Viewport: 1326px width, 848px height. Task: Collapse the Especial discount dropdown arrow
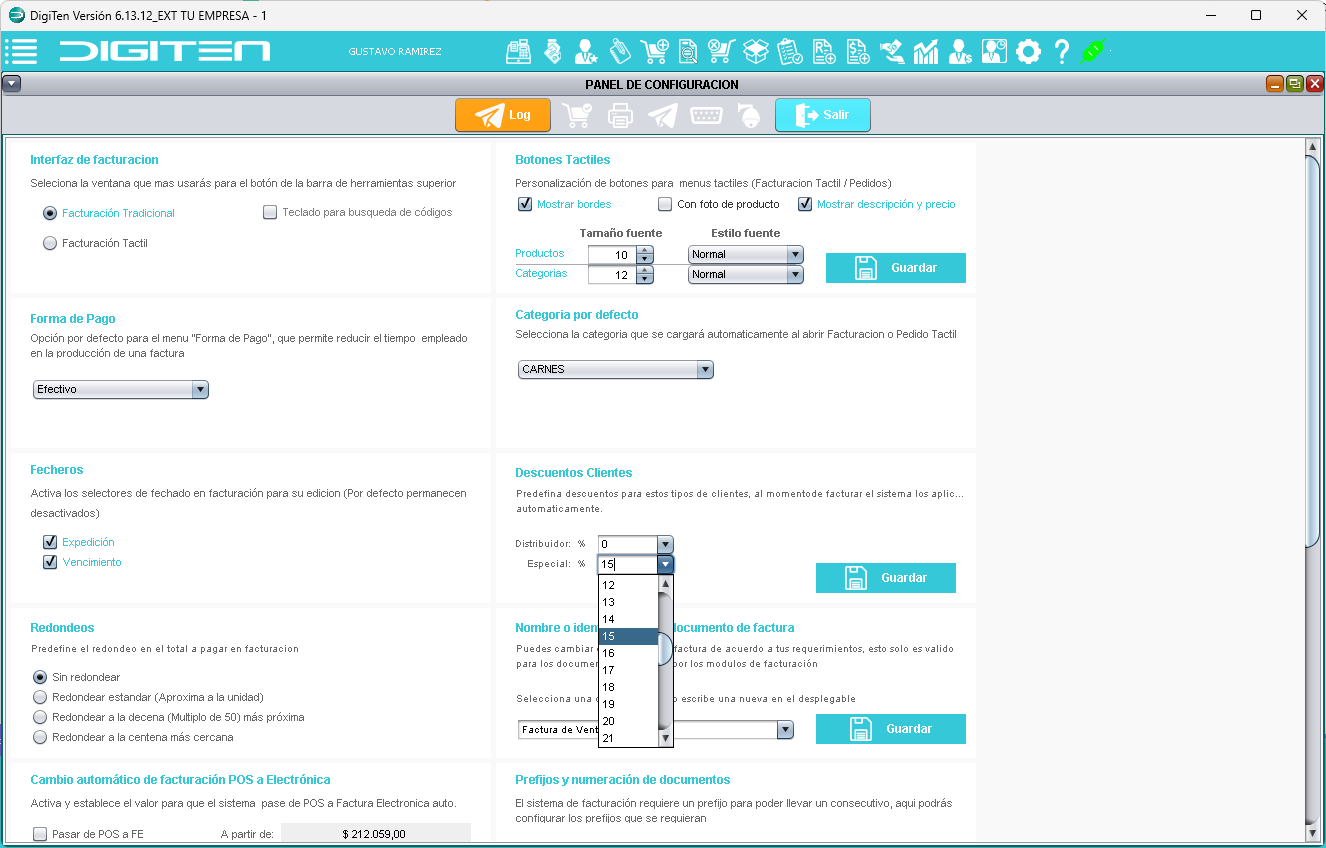[666, 564]
